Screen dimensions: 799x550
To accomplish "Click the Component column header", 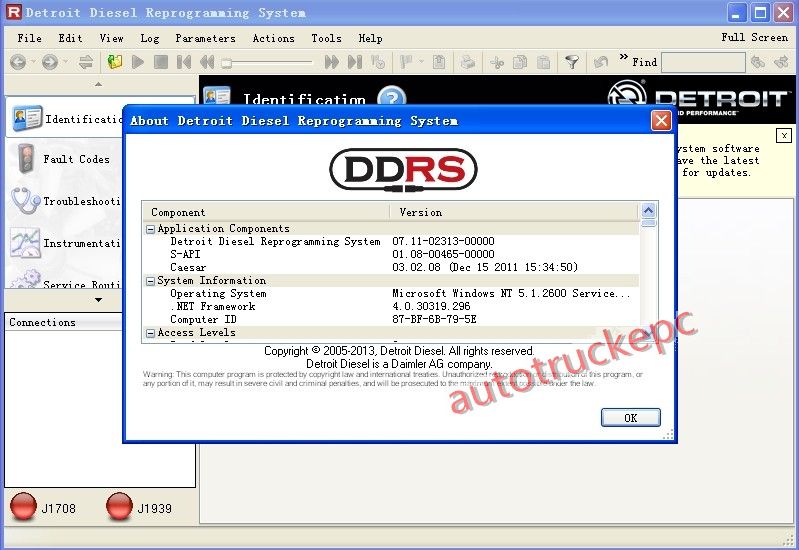I will click(x=267, y=212).
